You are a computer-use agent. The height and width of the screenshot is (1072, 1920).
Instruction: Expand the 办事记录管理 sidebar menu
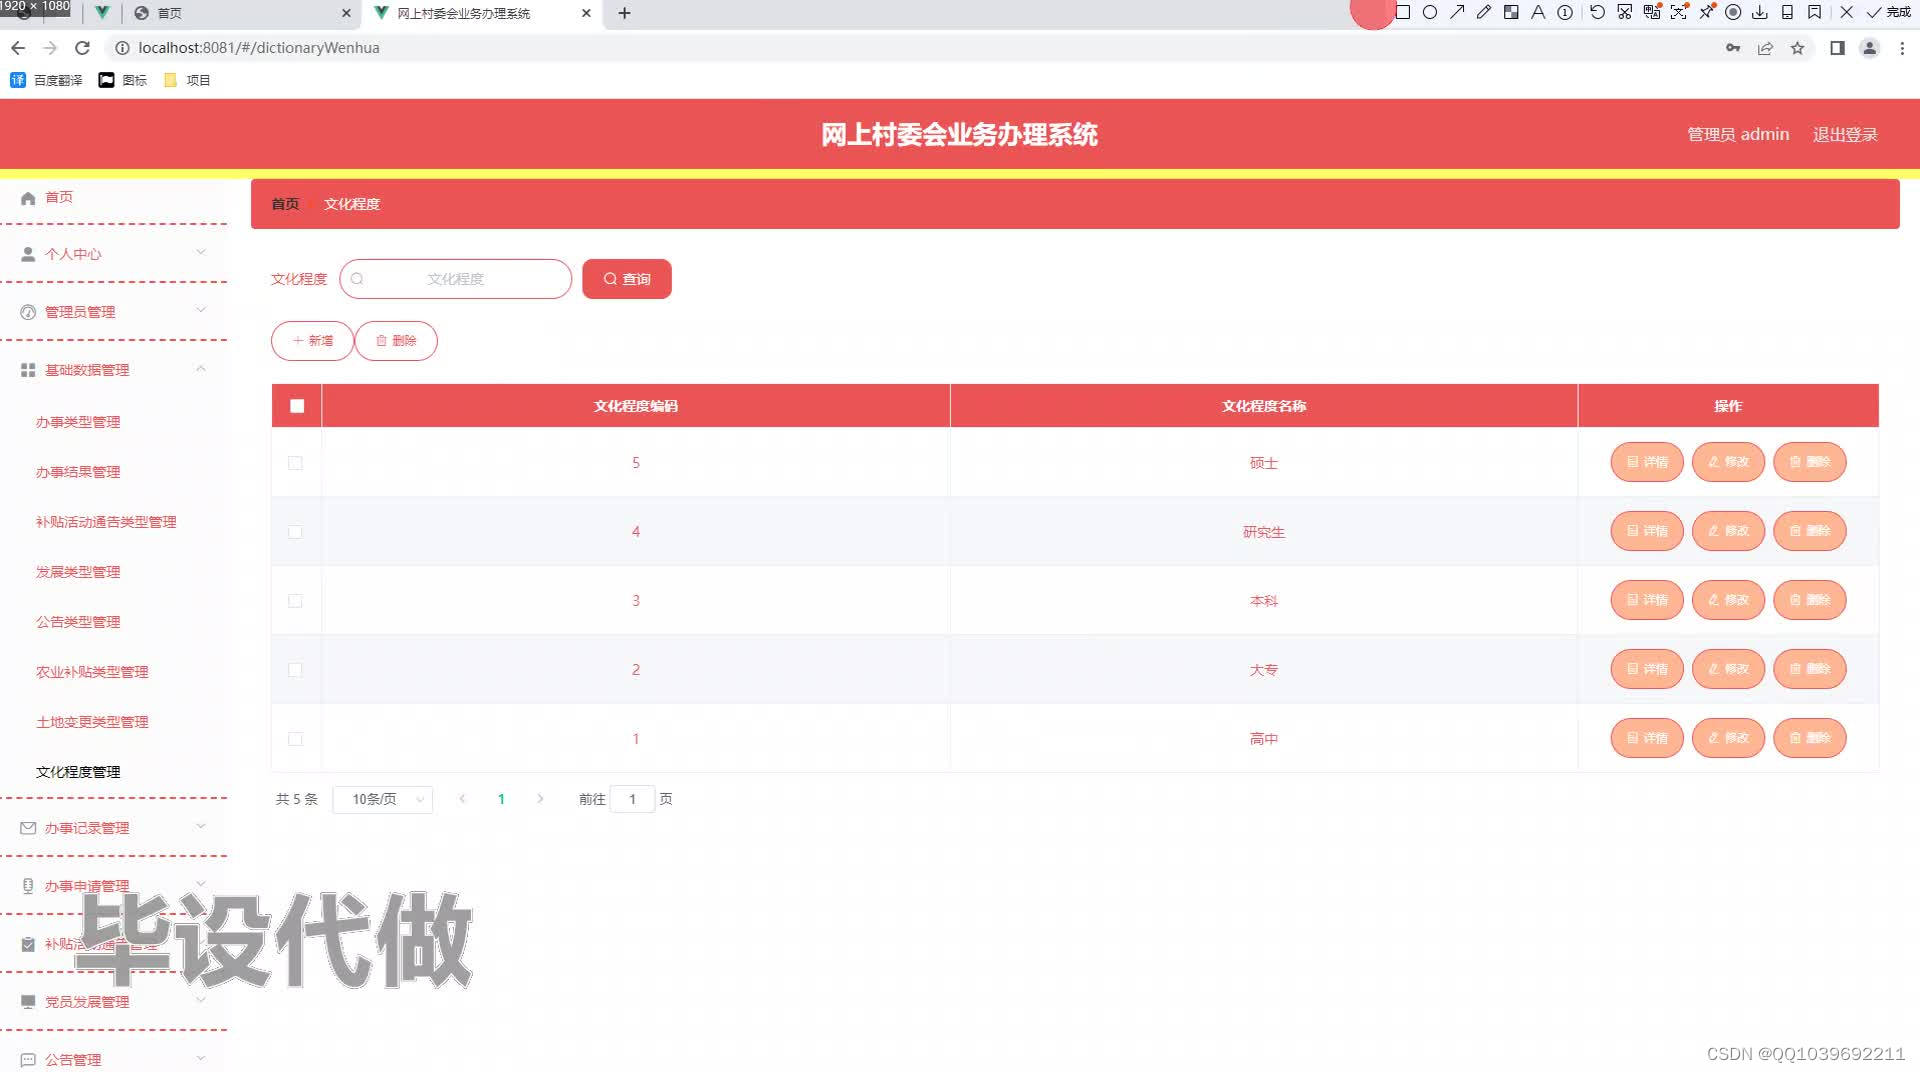pyautogui.click(x=113, y=828)
